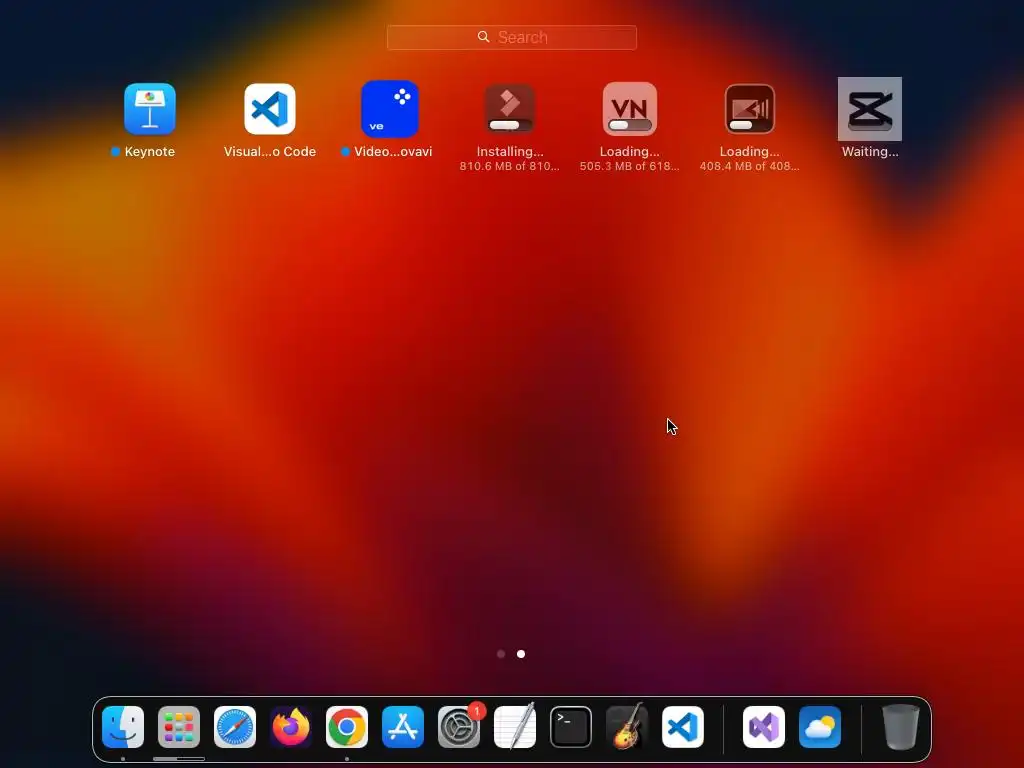This screenshot has width=1024, height=768.
Task: Click the Launchpad icon in the Dock
Action: point(179,727)
